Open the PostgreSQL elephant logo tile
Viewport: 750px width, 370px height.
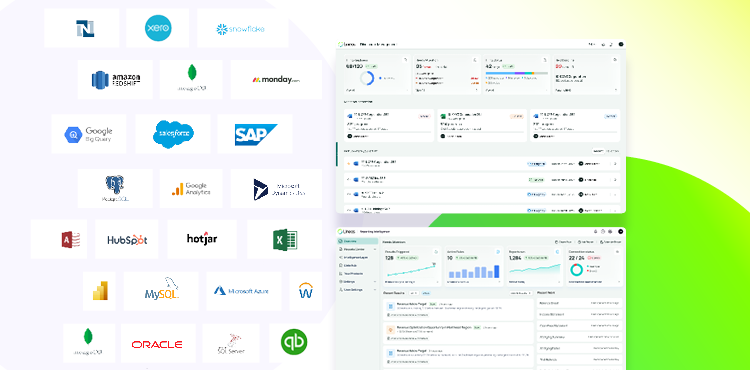click(115, 188)
